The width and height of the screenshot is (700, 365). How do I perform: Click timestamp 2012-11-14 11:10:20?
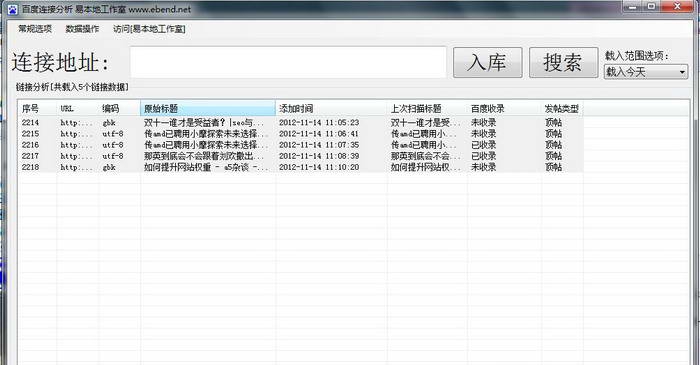tap(319, 167)
